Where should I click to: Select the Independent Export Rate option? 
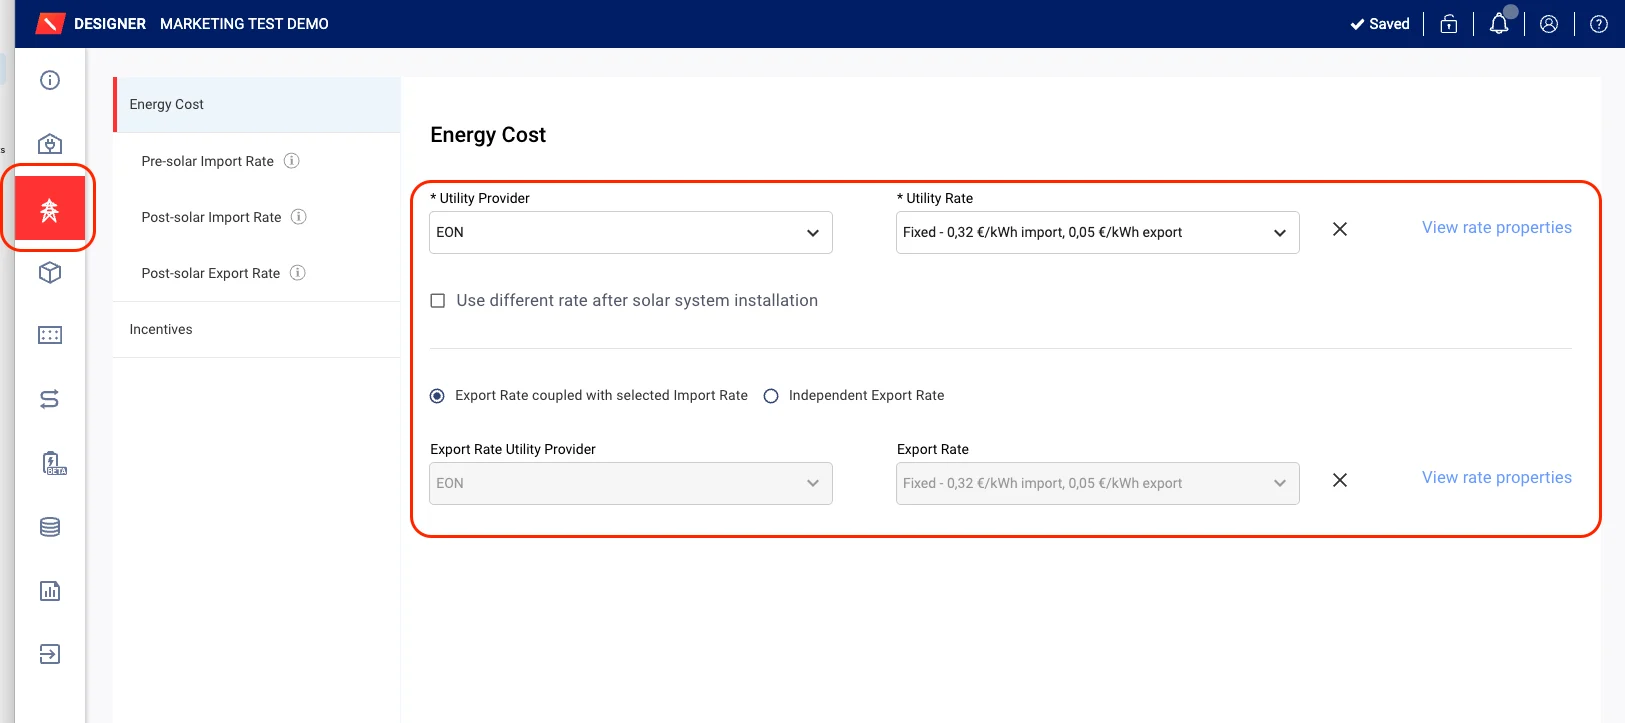pos(771,396)
